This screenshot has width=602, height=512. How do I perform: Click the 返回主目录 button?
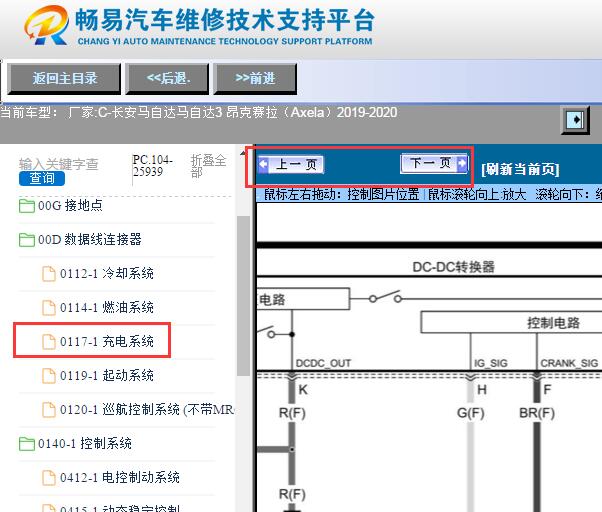pos(64,79)
